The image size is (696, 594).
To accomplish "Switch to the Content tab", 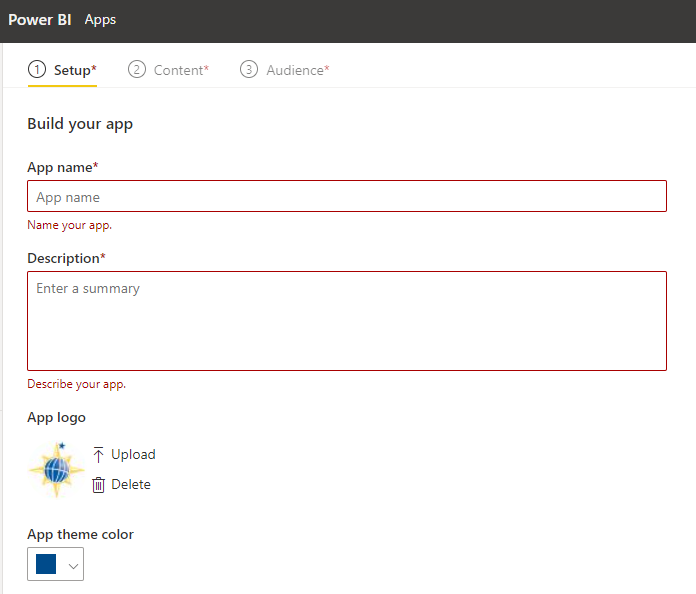I will click(x=169, y=70).
